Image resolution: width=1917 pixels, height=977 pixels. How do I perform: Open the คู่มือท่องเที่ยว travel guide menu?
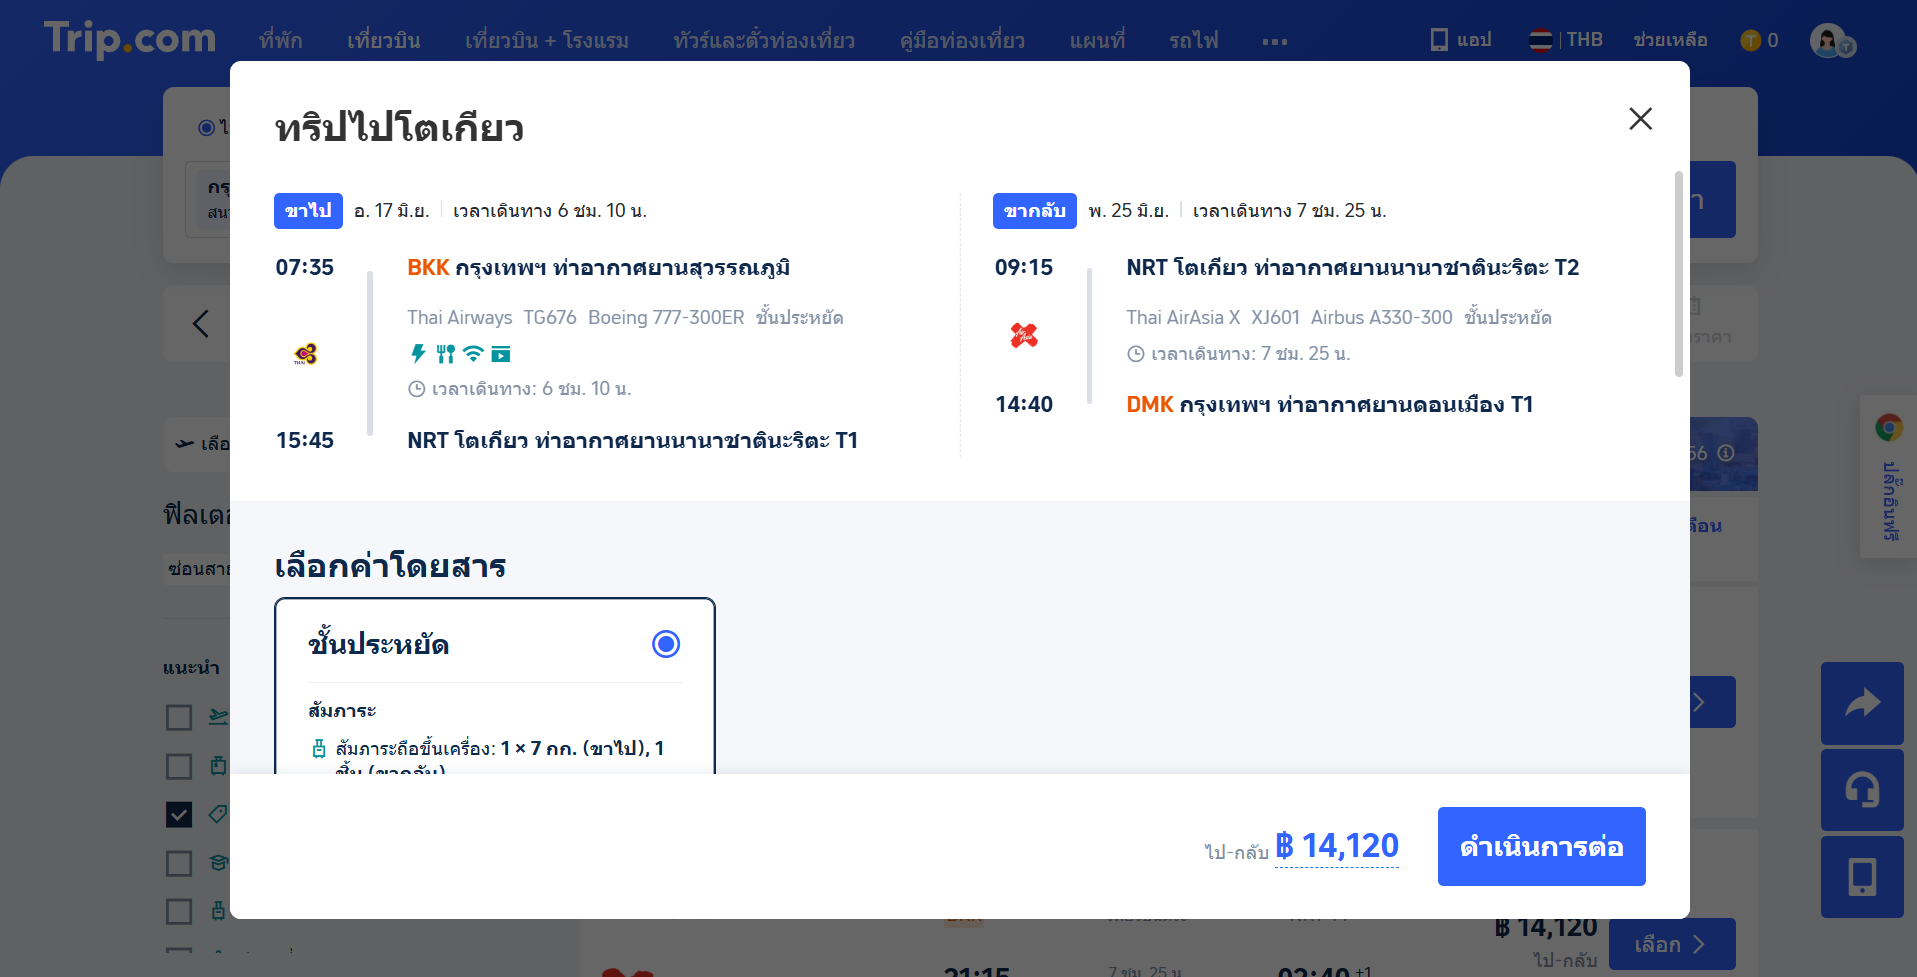pyautogui.click(x=962, y=40)
